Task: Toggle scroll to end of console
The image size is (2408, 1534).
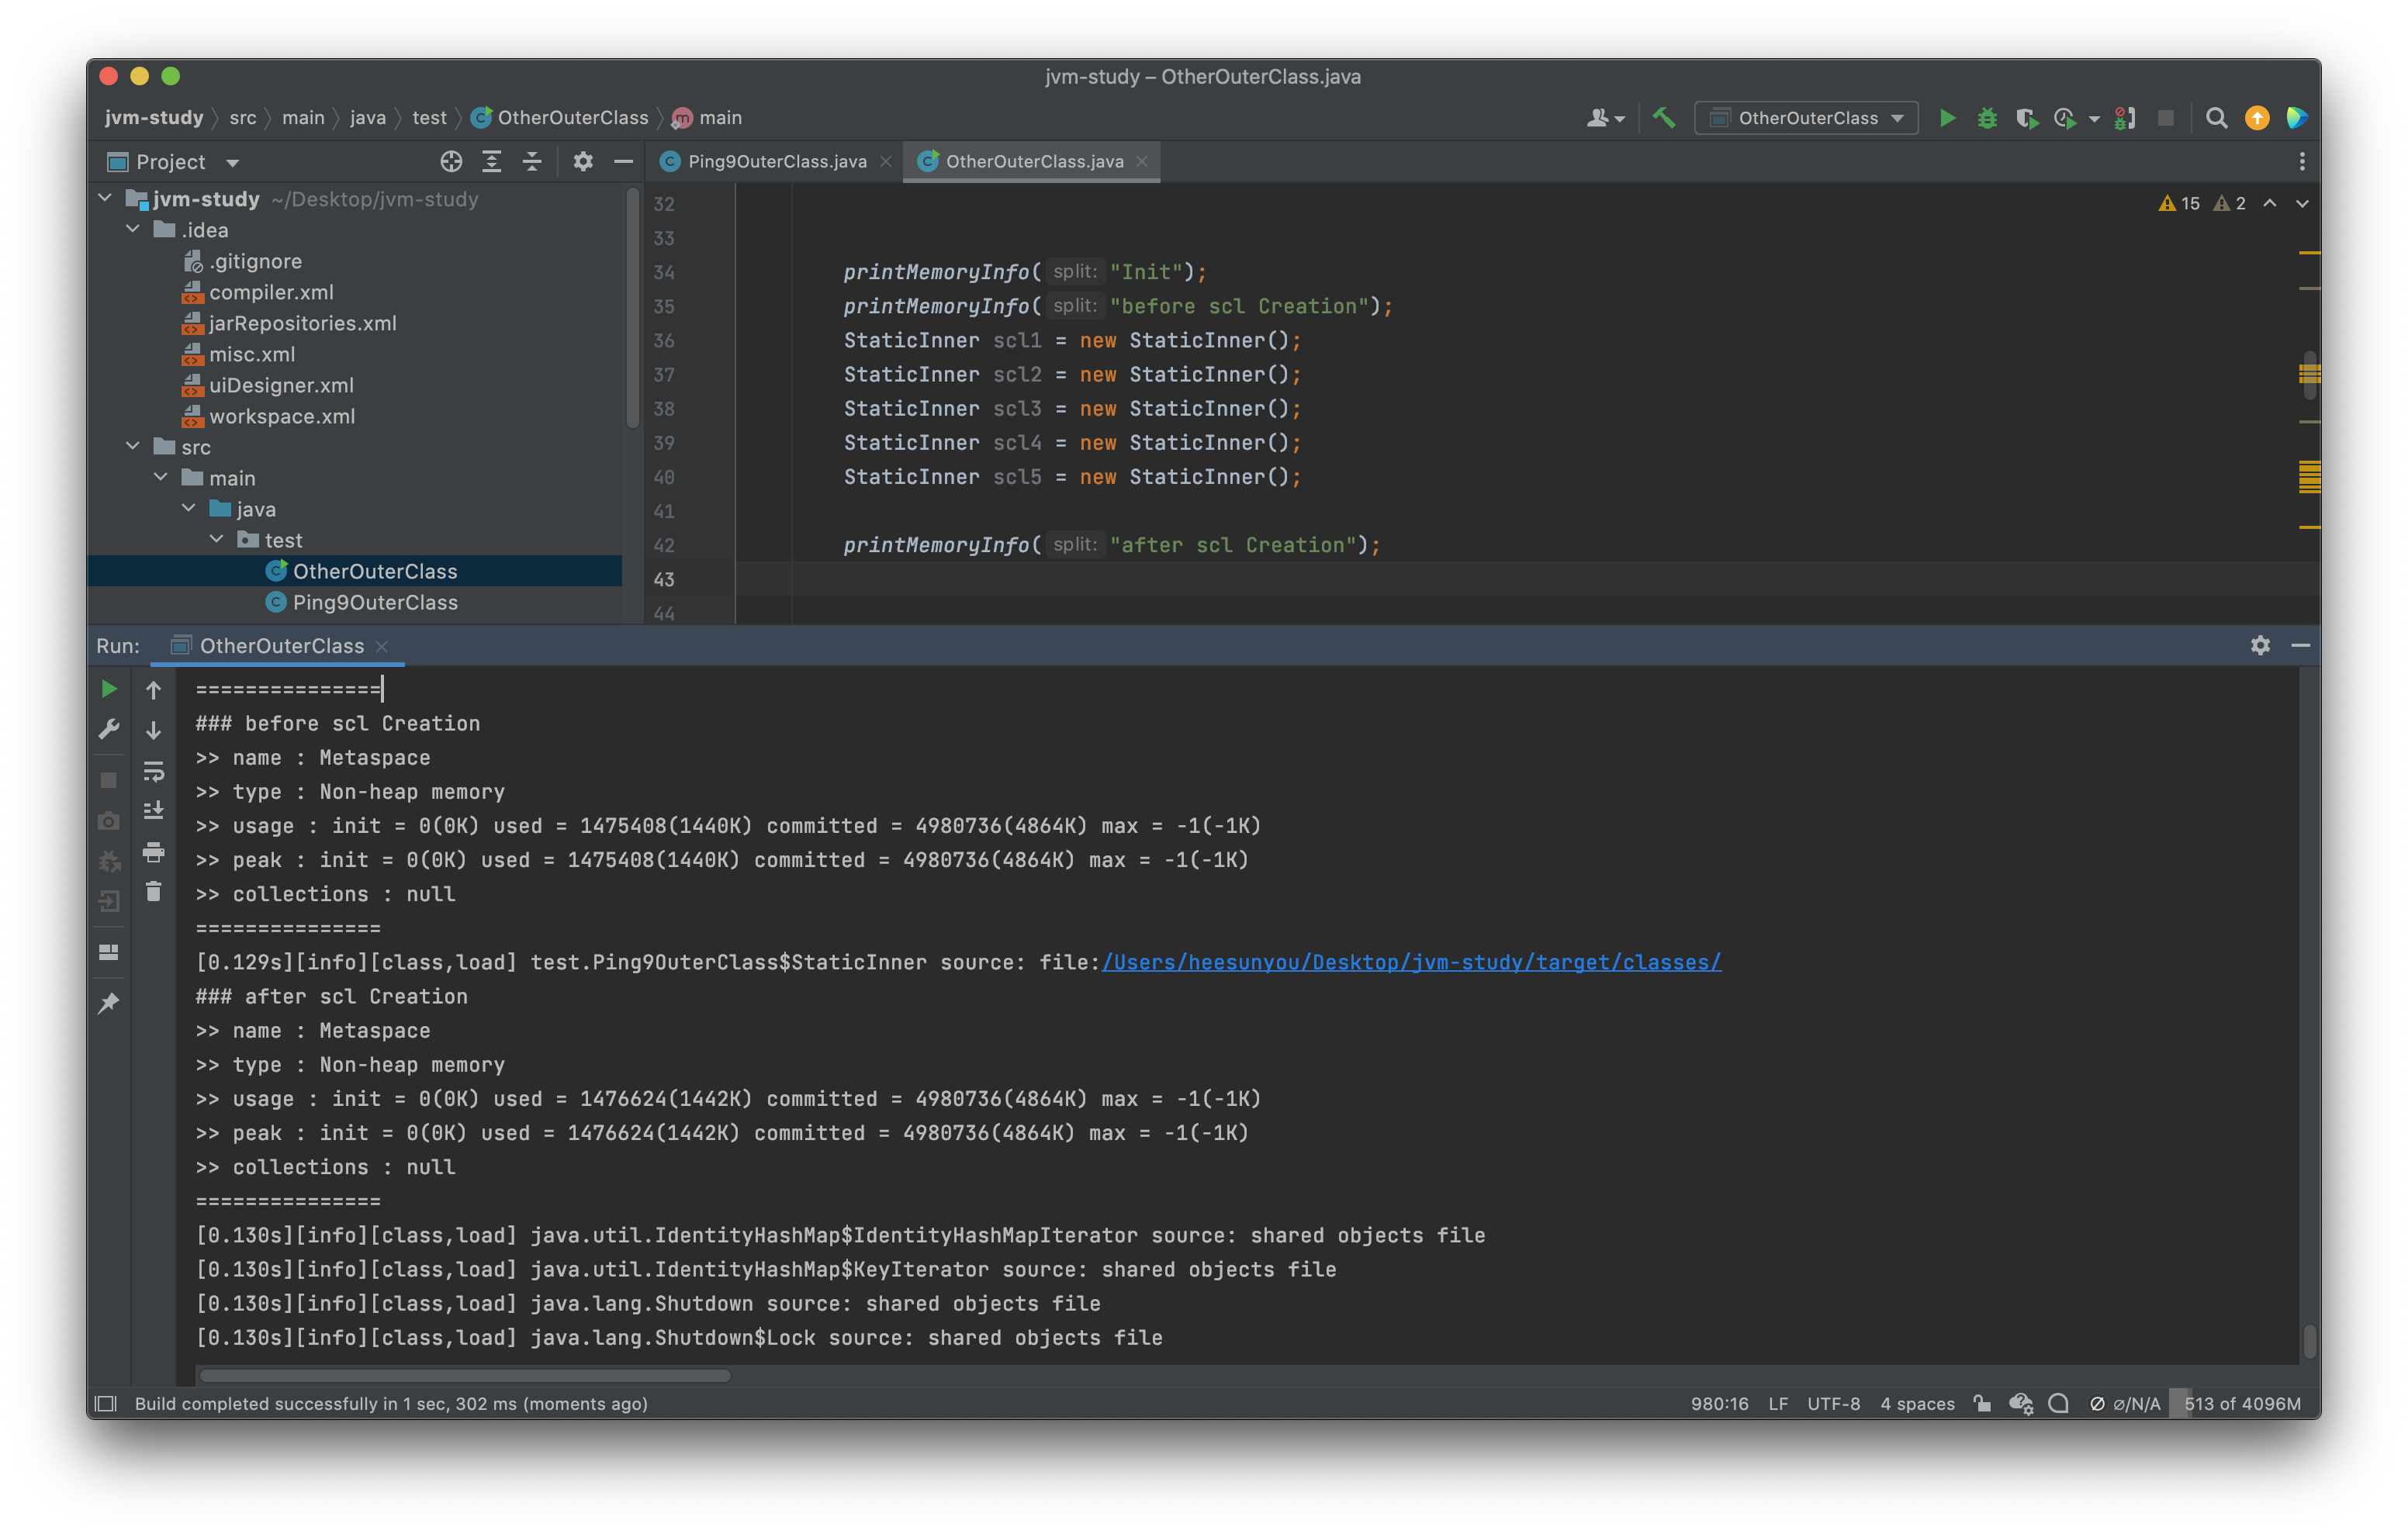Action: click(x=153, y=811)
